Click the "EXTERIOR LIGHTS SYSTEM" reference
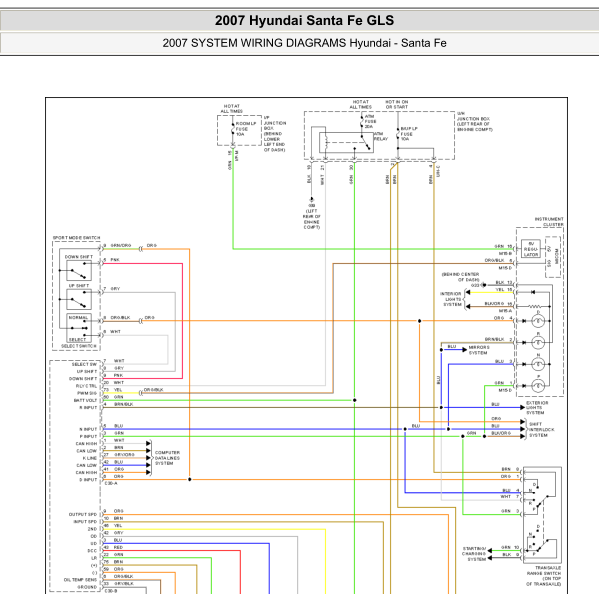Viewport: 599px width, 594px height. tap(537, 408)
